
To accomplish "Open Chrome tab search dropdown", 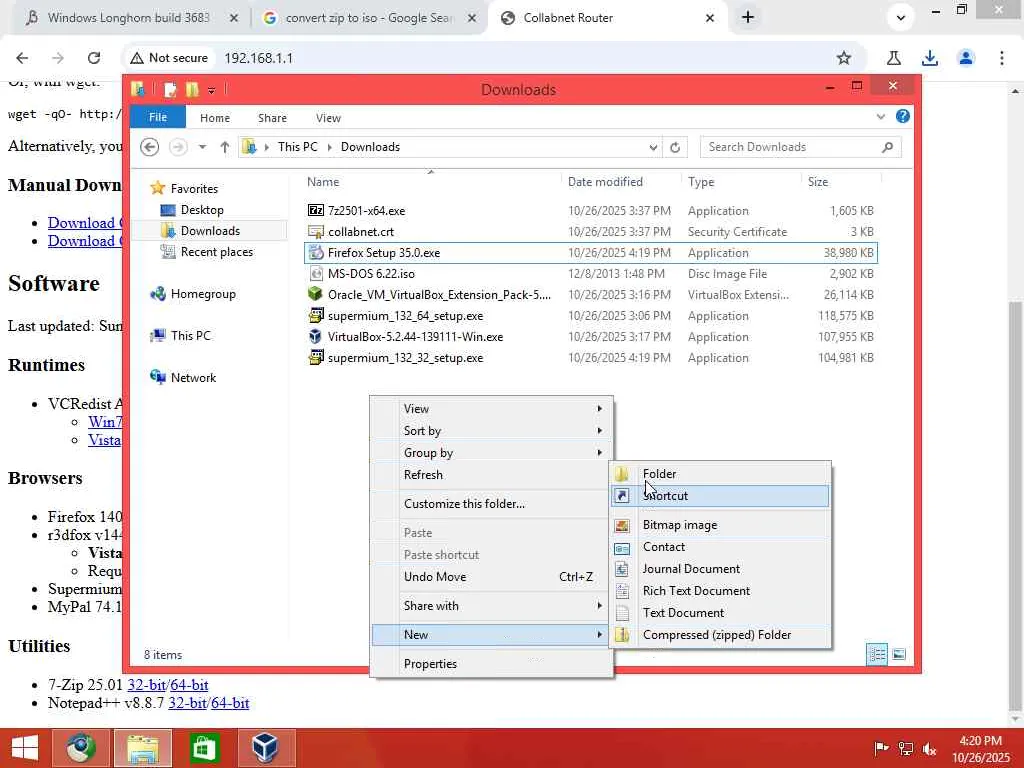I will (901, 18).
